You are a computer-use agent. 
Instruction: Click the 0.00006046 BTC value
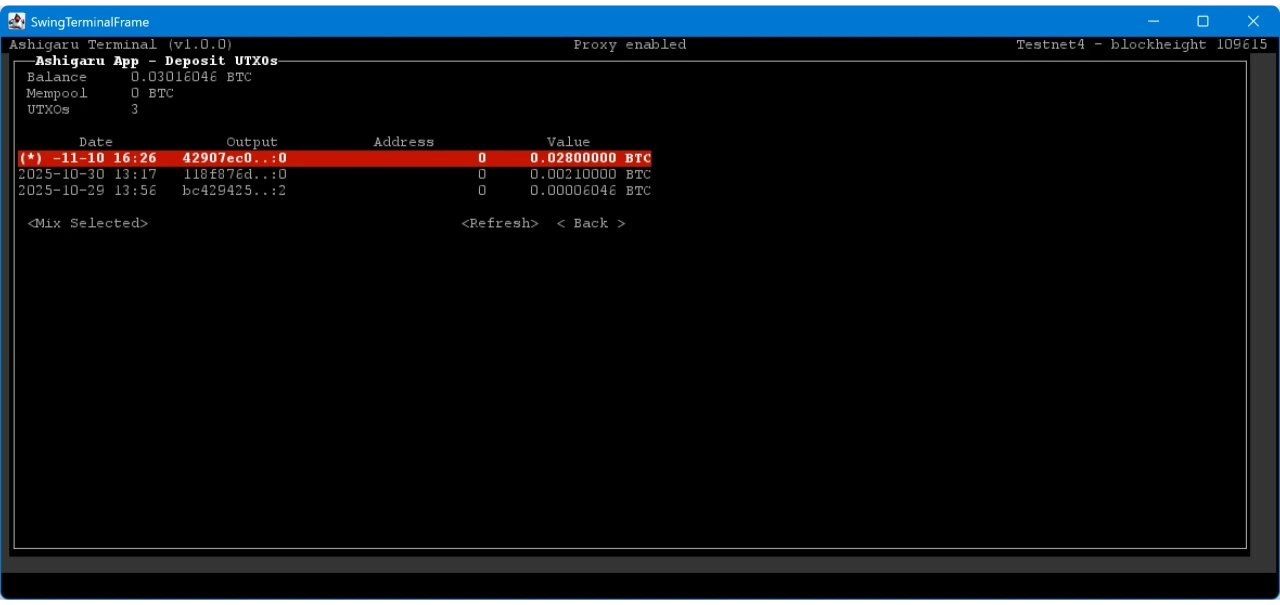click(590, 190)
